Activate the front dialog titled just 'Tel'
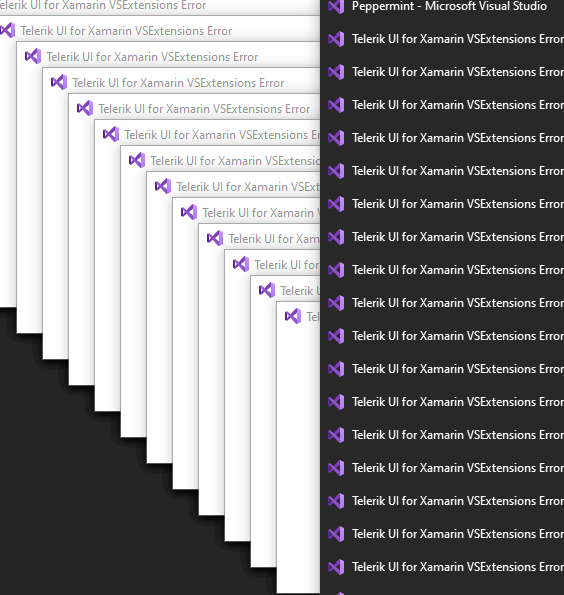 pos(313,317)
